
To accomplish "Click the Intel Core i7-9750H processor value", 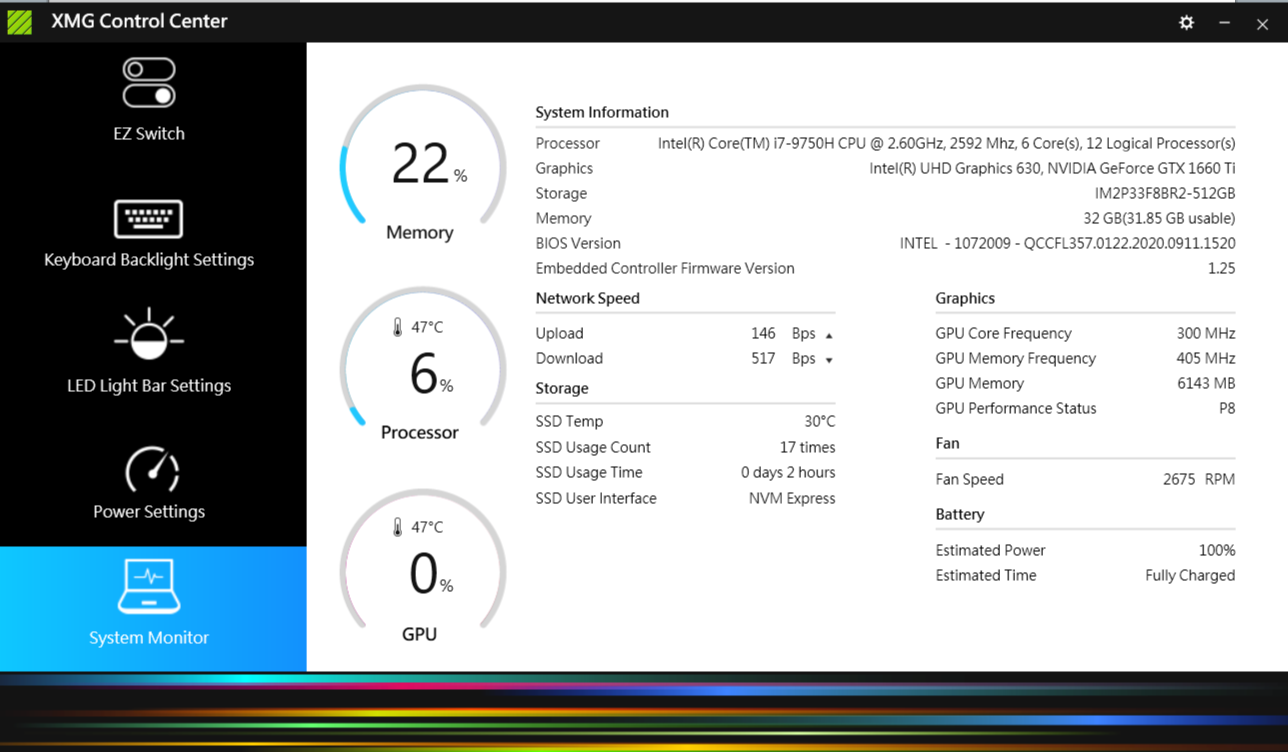I will [946, 143].
